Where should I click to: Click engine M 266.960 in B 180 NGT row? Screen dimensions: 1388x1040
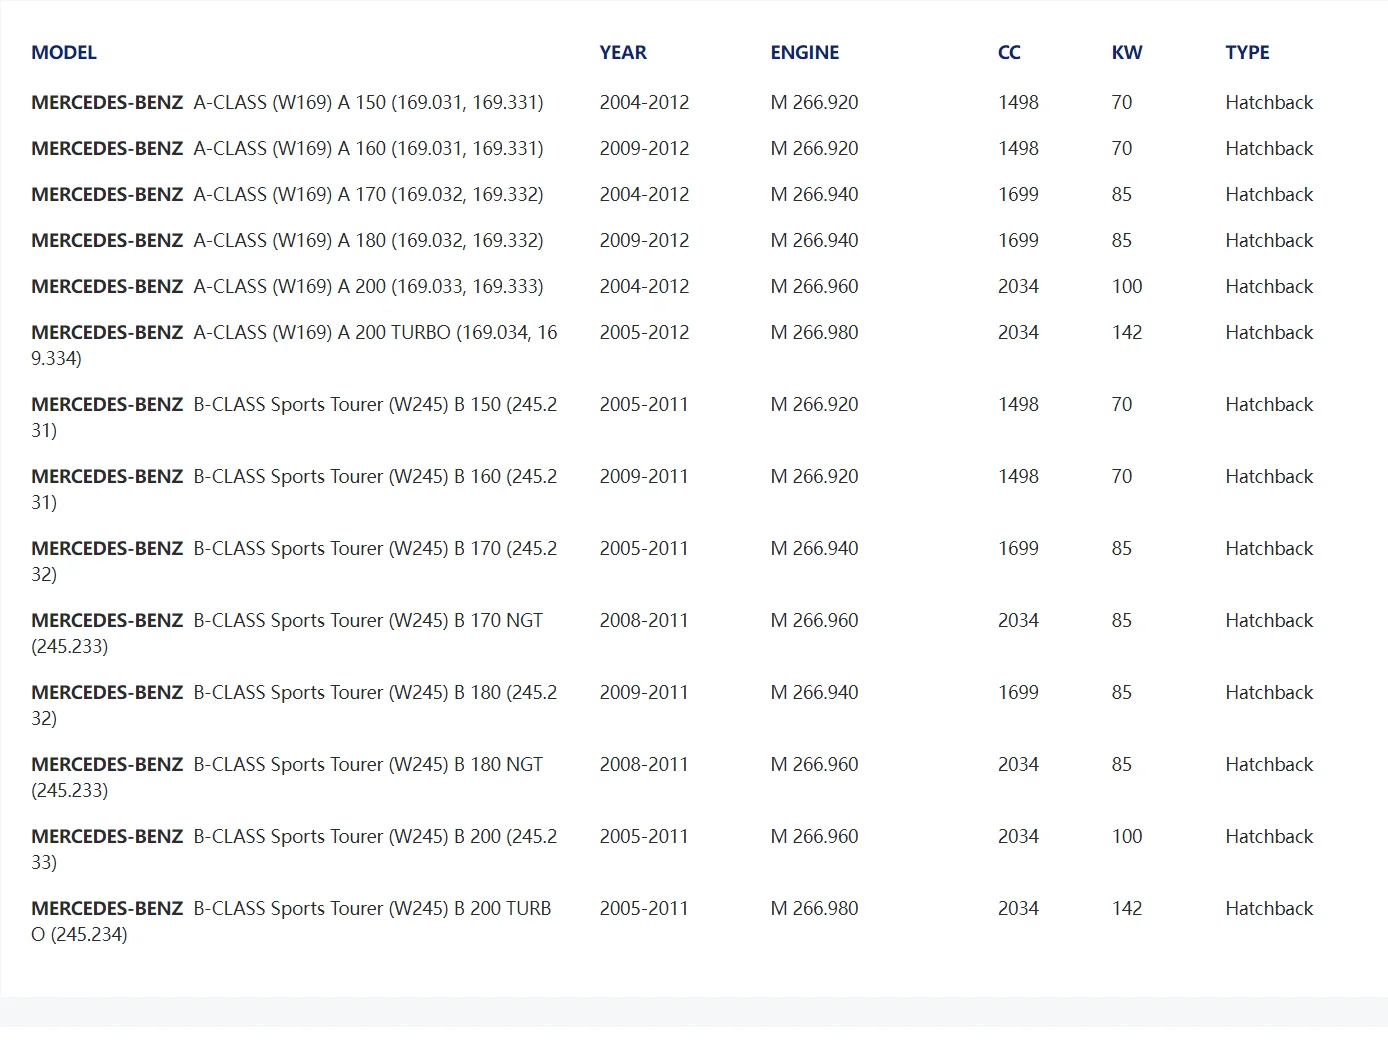[814, 764]
